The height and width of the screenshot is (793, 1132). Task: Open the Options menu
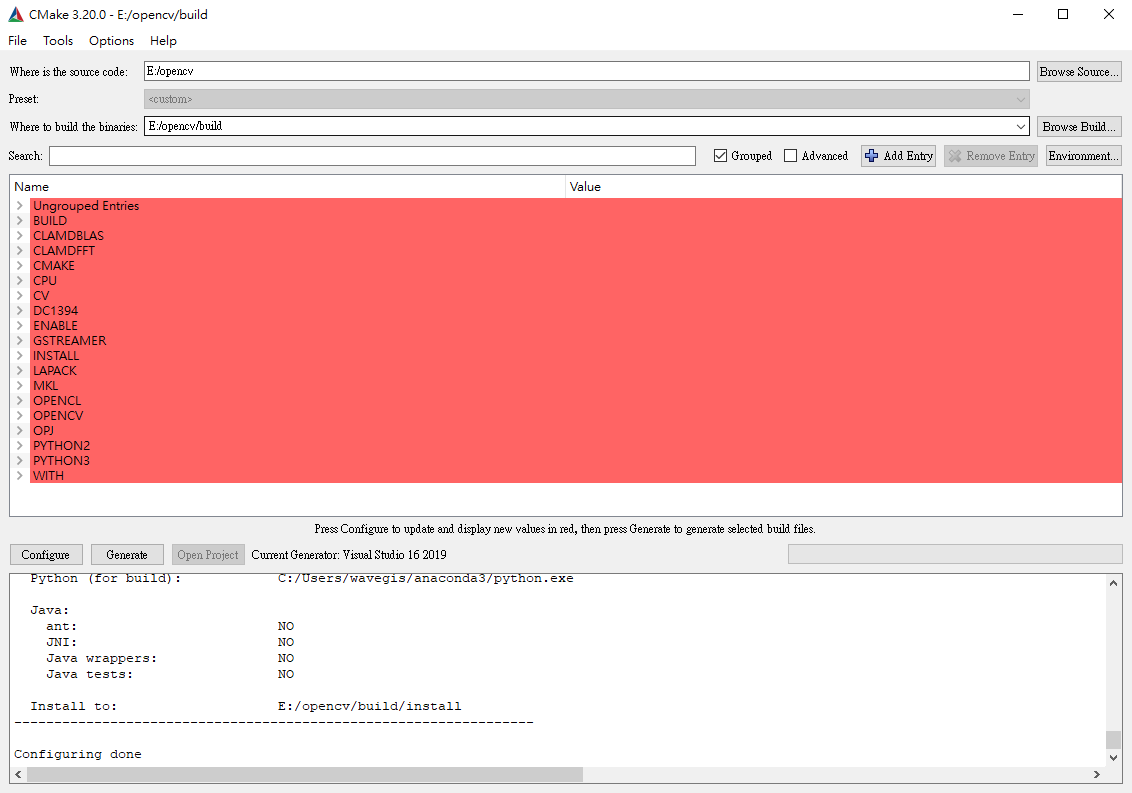coord(111,40)
